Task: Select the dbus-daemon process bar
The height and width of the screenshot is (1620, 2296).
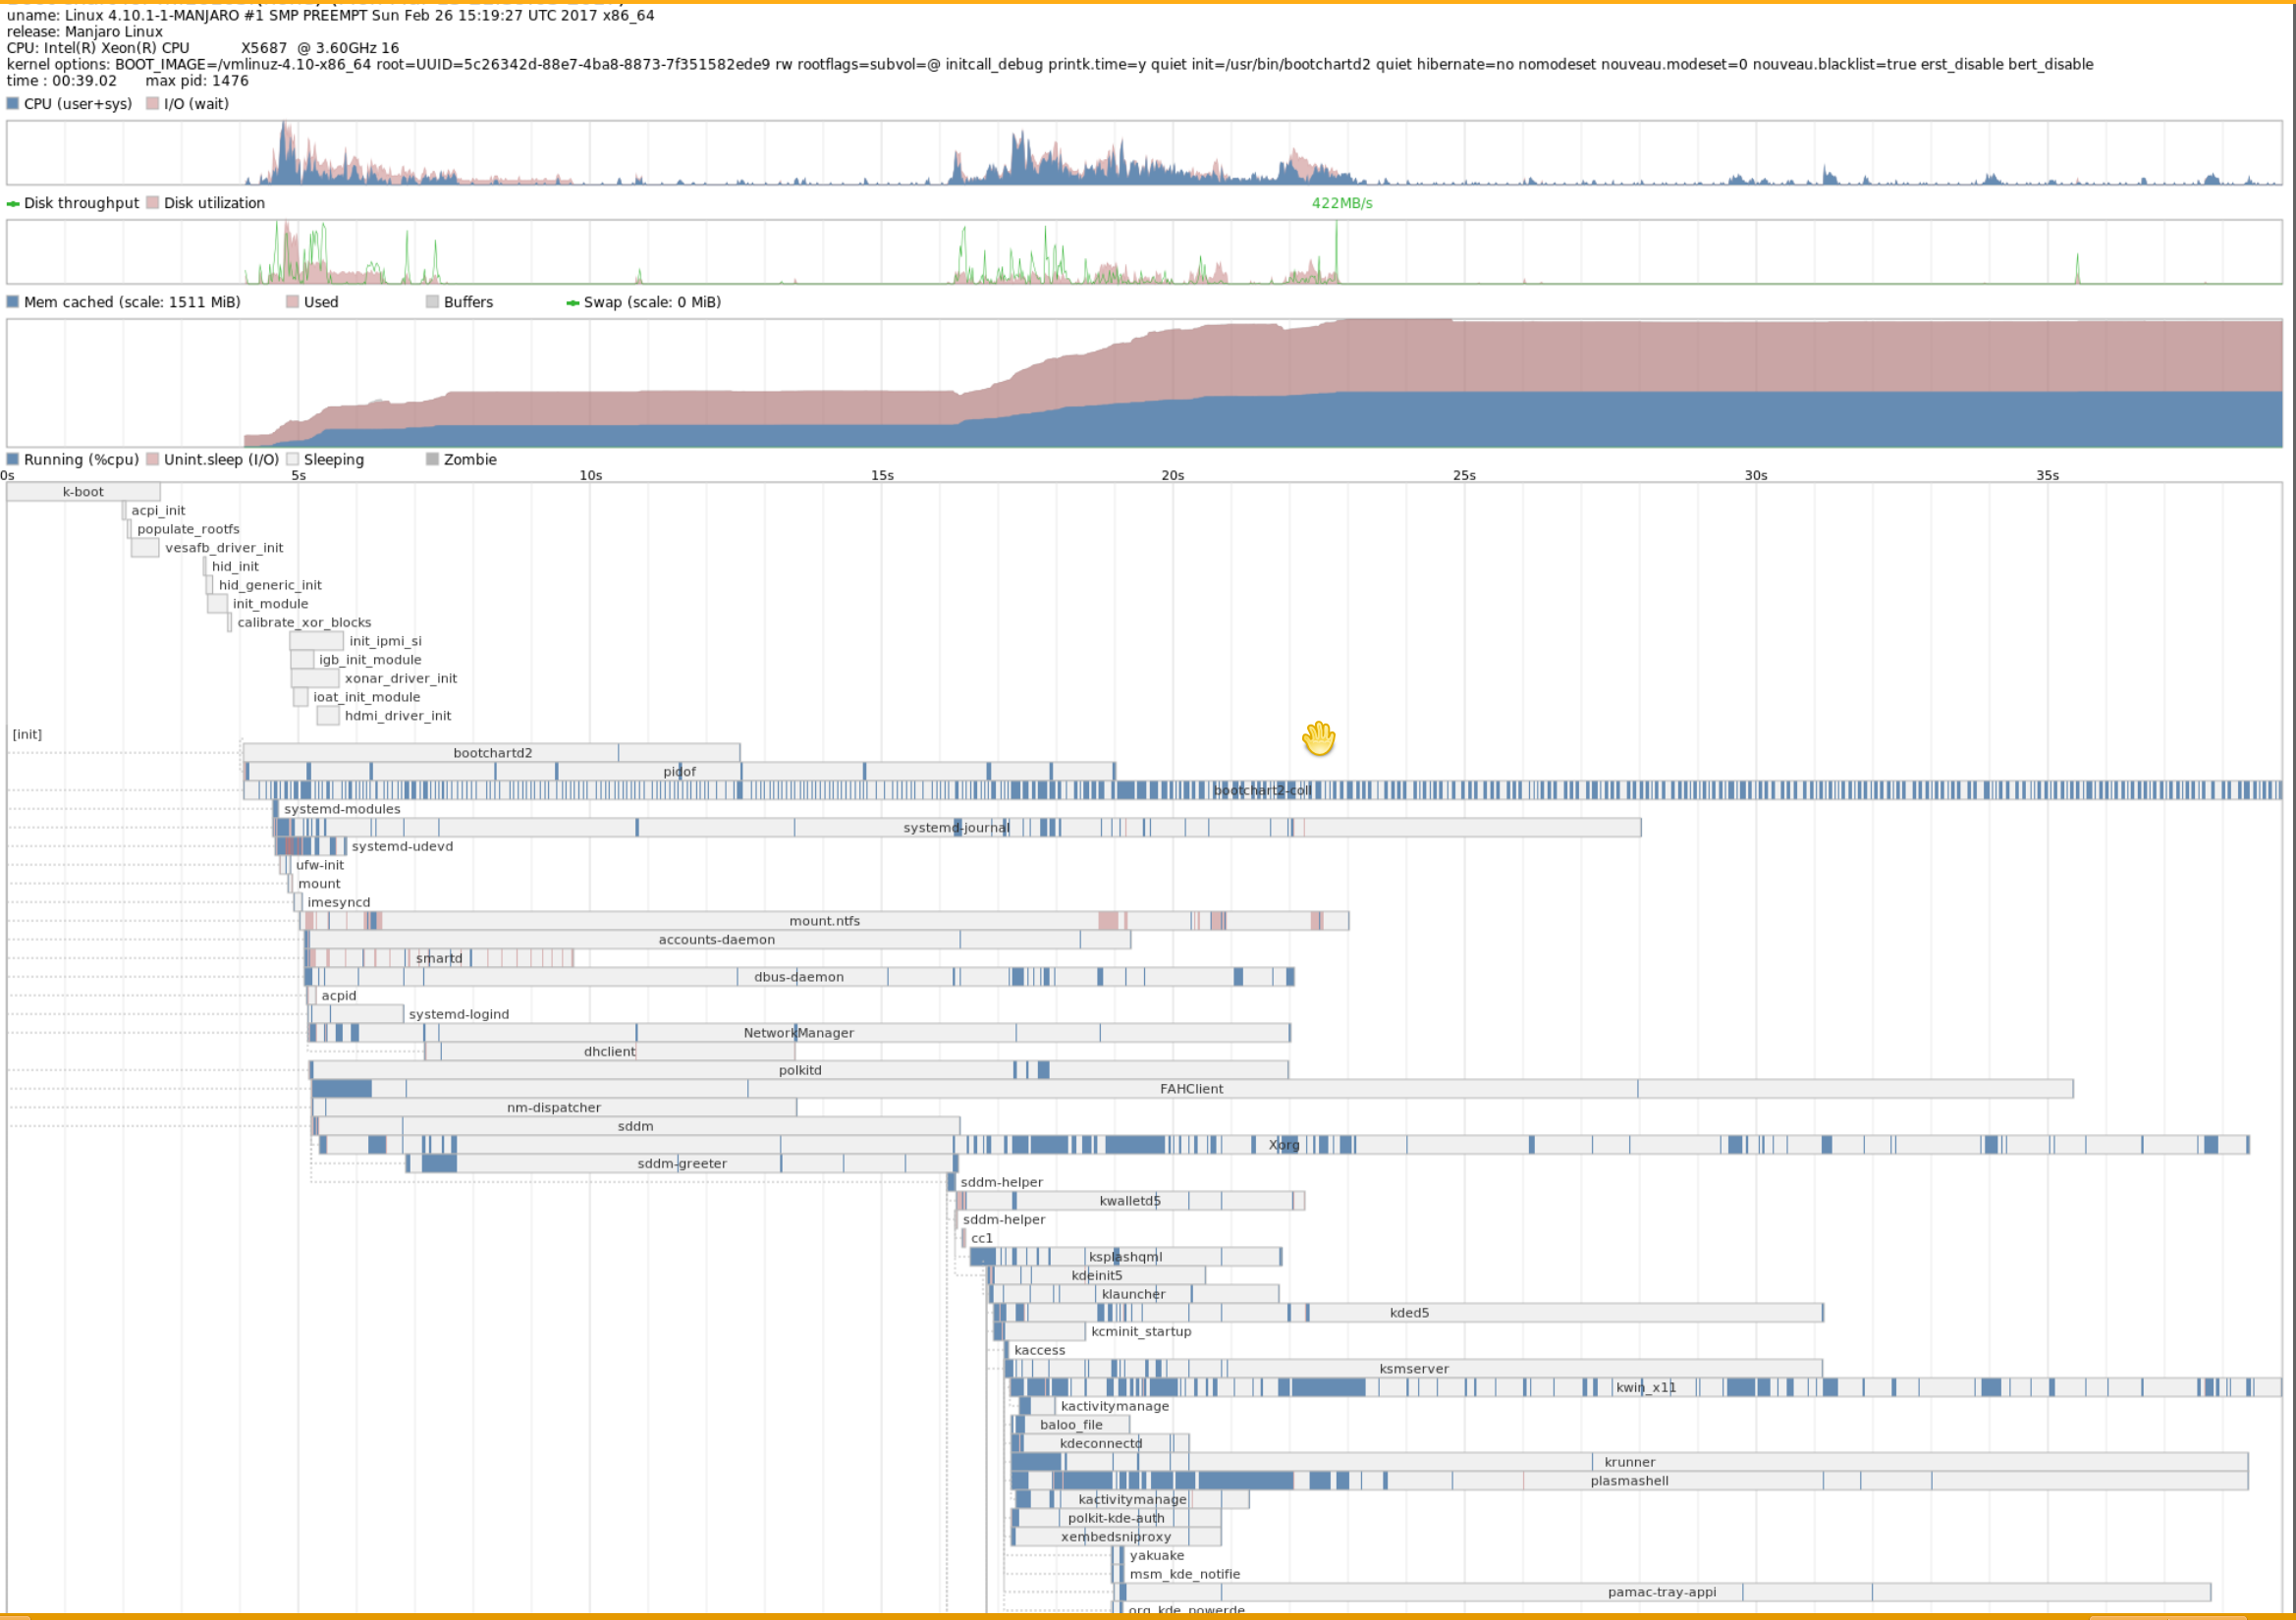Action: point(799,977)
